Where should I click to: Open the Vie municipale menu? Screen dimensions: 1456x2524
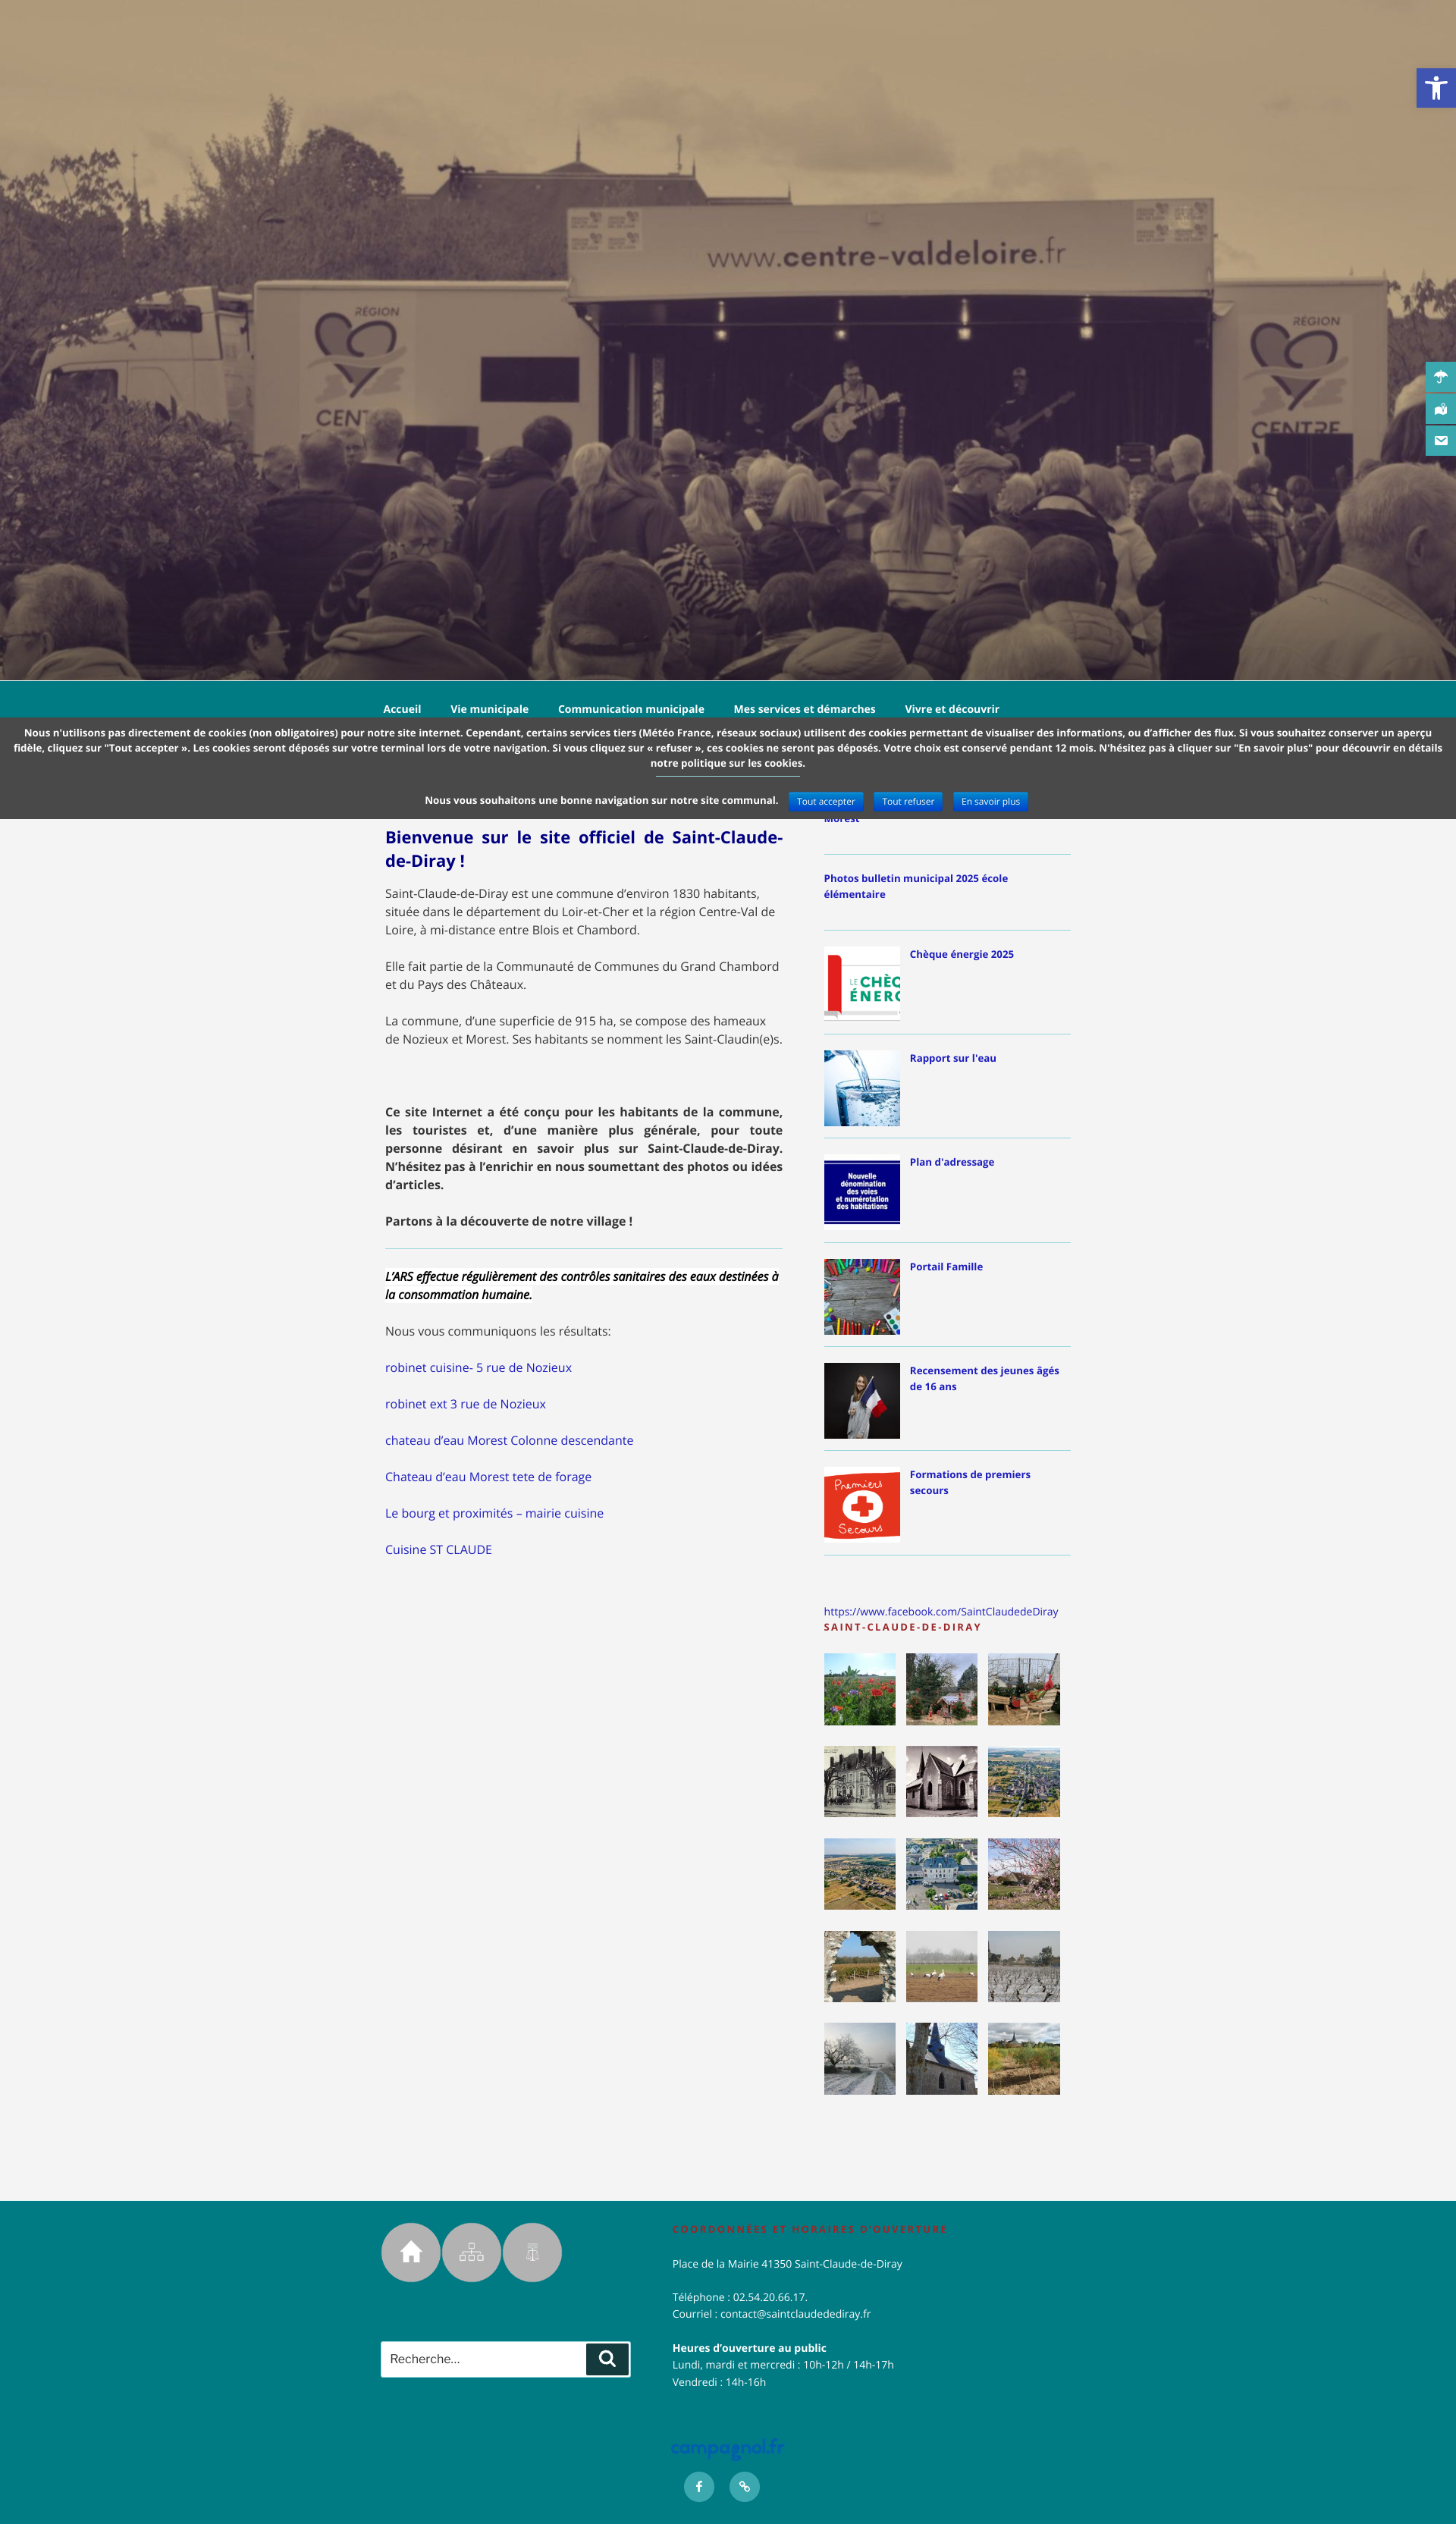click(489, 709)
